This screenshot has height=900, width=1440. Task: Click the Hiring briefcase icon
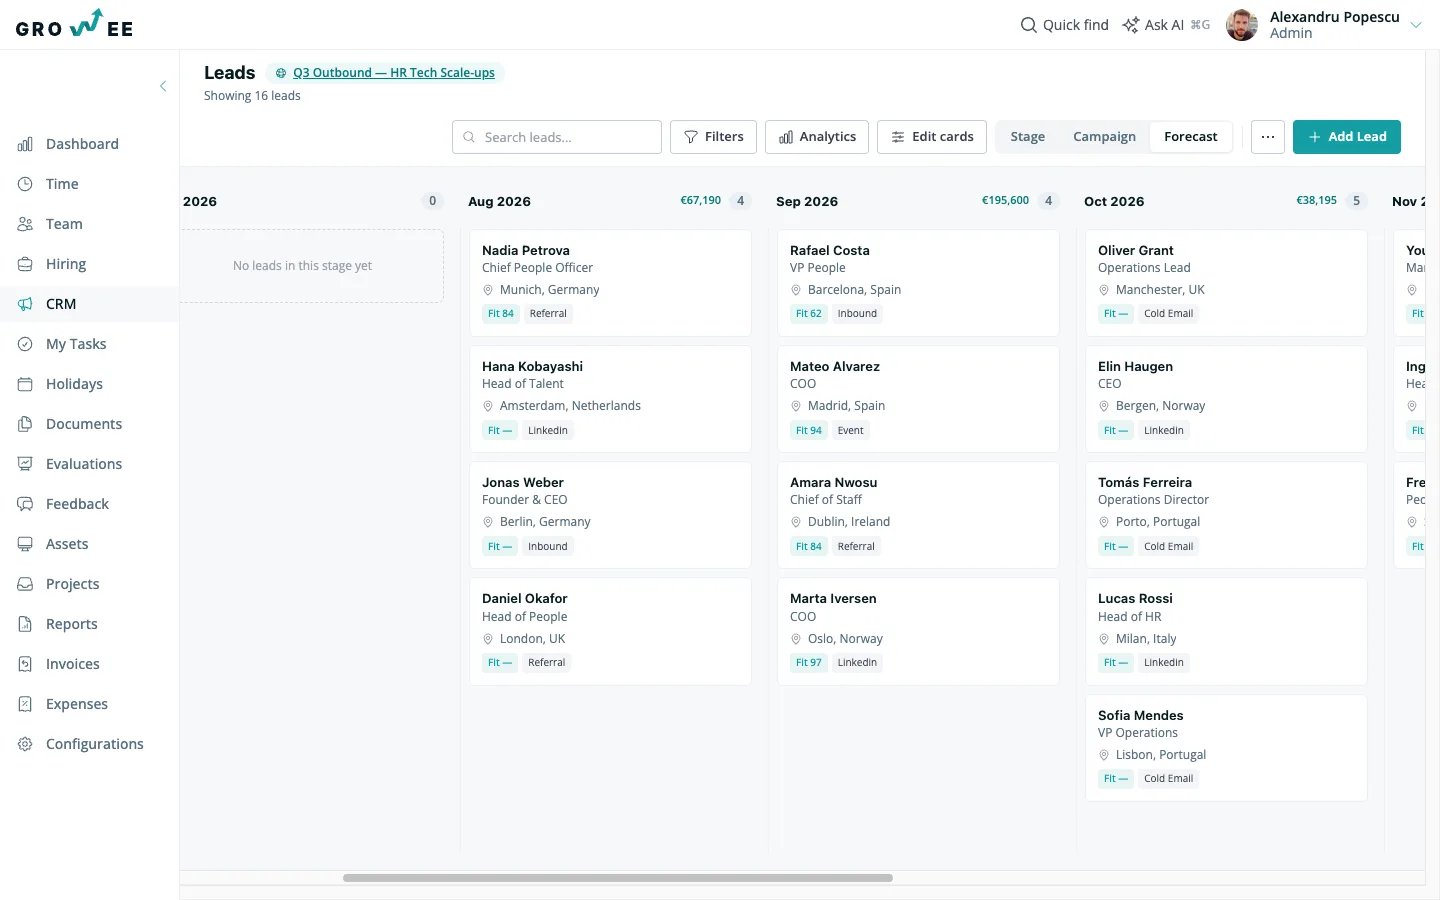(25, 264)
